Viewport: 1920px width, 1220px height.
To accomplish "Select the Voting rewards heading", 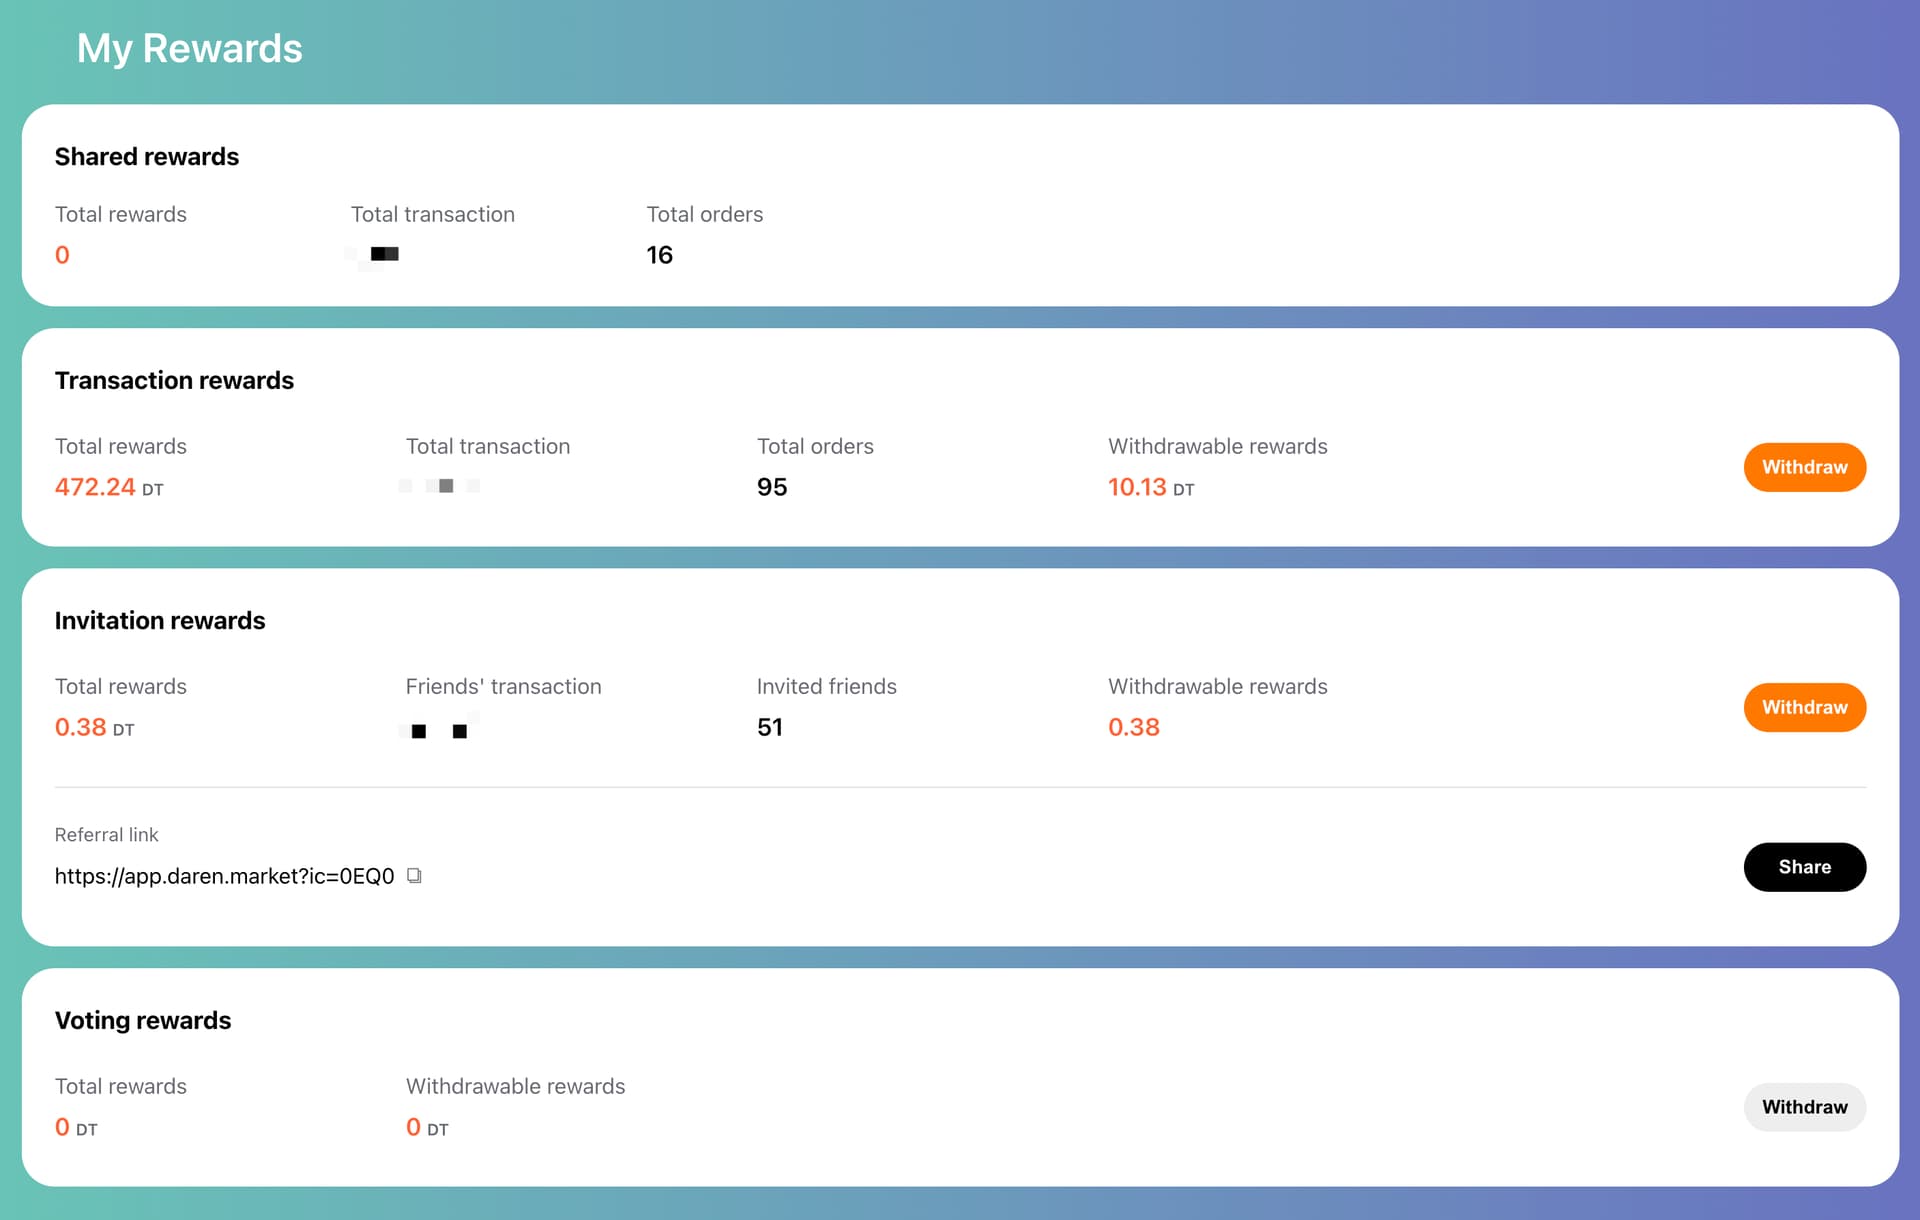I will pos(143,1021).
